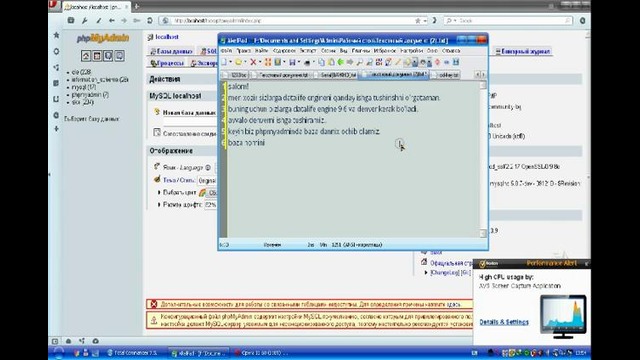Click Opera's fast-forward arrow button
The height and width of the screenshot is (360, 640).
point(137,20)
